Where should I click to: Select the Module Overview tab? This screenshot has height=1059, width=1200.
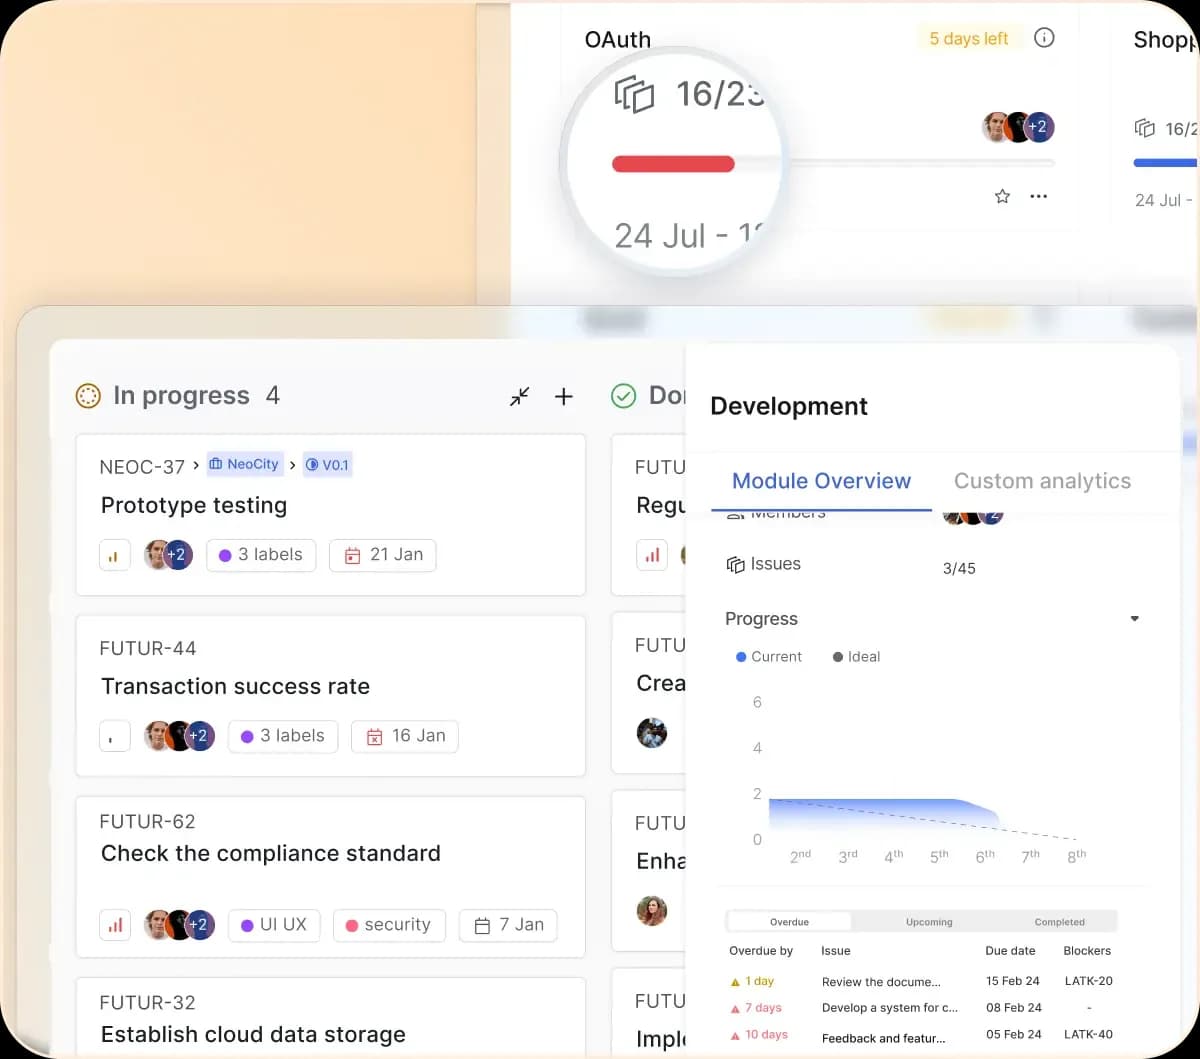pos(821,481)
